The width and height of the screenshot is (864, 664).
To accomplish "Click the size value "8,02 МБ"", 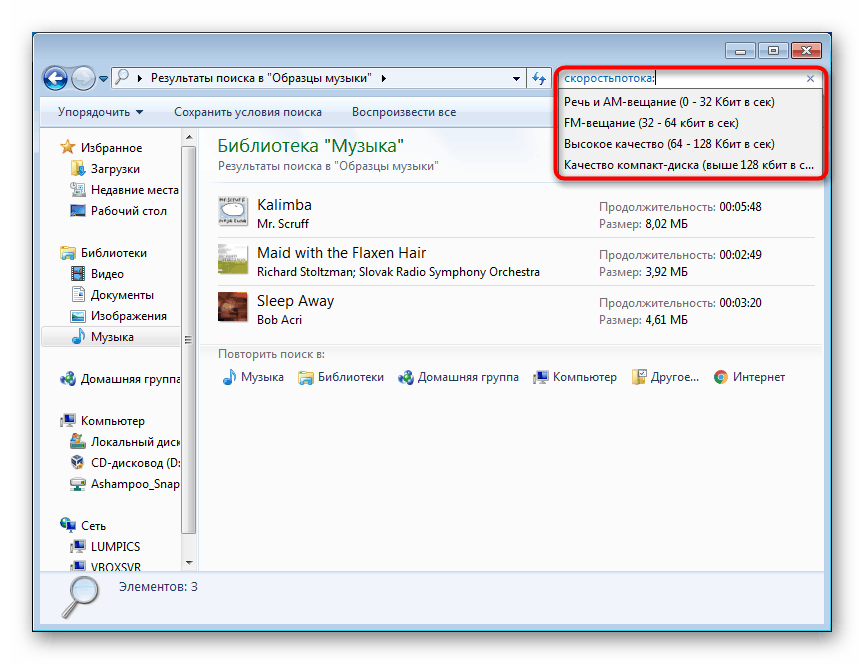I will click(666, 224).
